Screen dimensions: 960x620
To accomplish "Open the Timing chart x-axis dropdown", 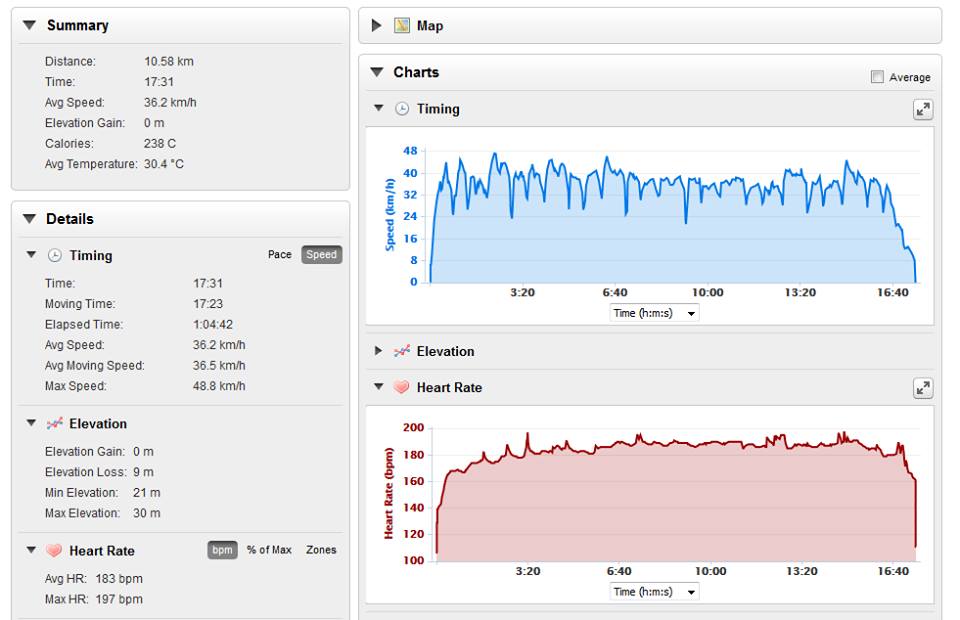I will 654,313.
